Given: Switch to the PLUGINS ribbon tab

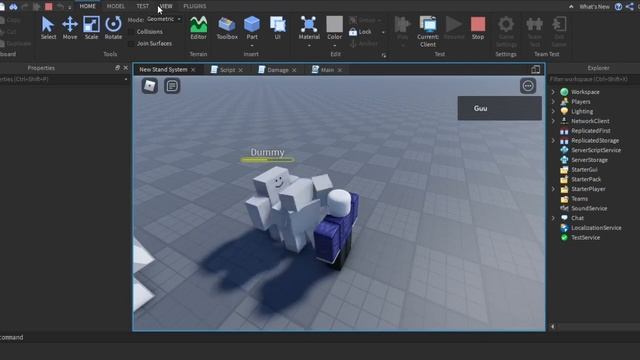Looking at the screenshot, I should click(x=195, y=6).
